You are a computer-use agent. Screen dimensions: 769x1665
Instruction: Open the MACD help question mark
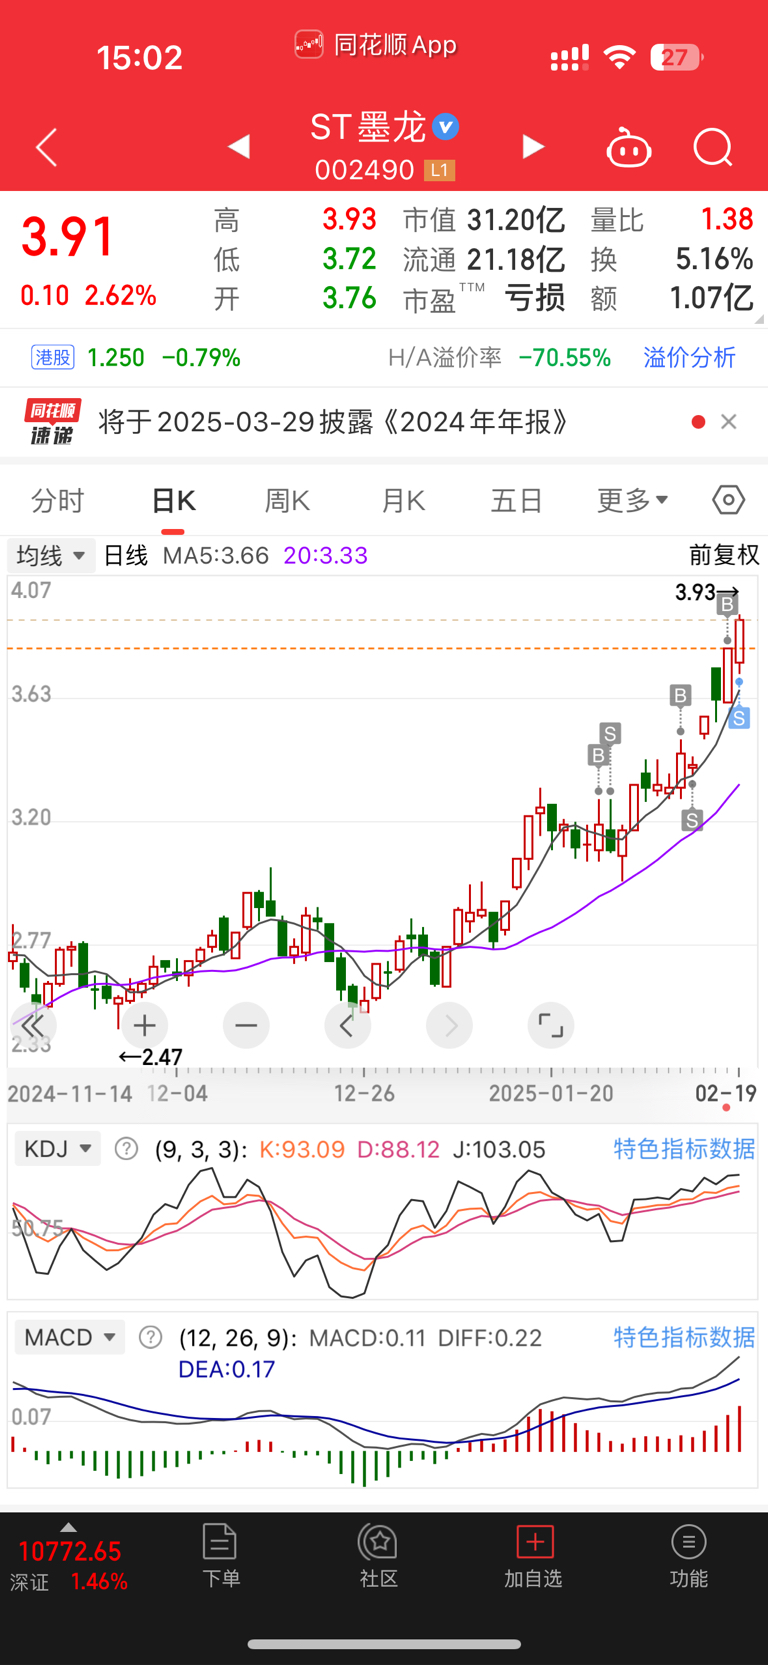150,1337
